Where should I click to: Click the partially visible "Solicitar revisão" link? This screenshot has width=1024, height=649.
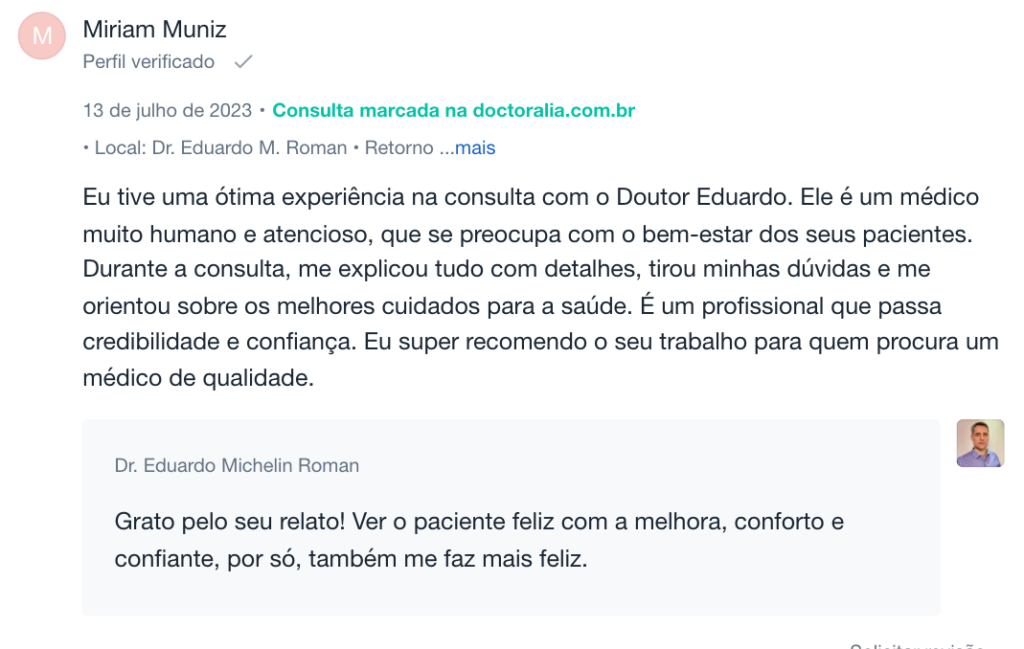pos(917,646)
